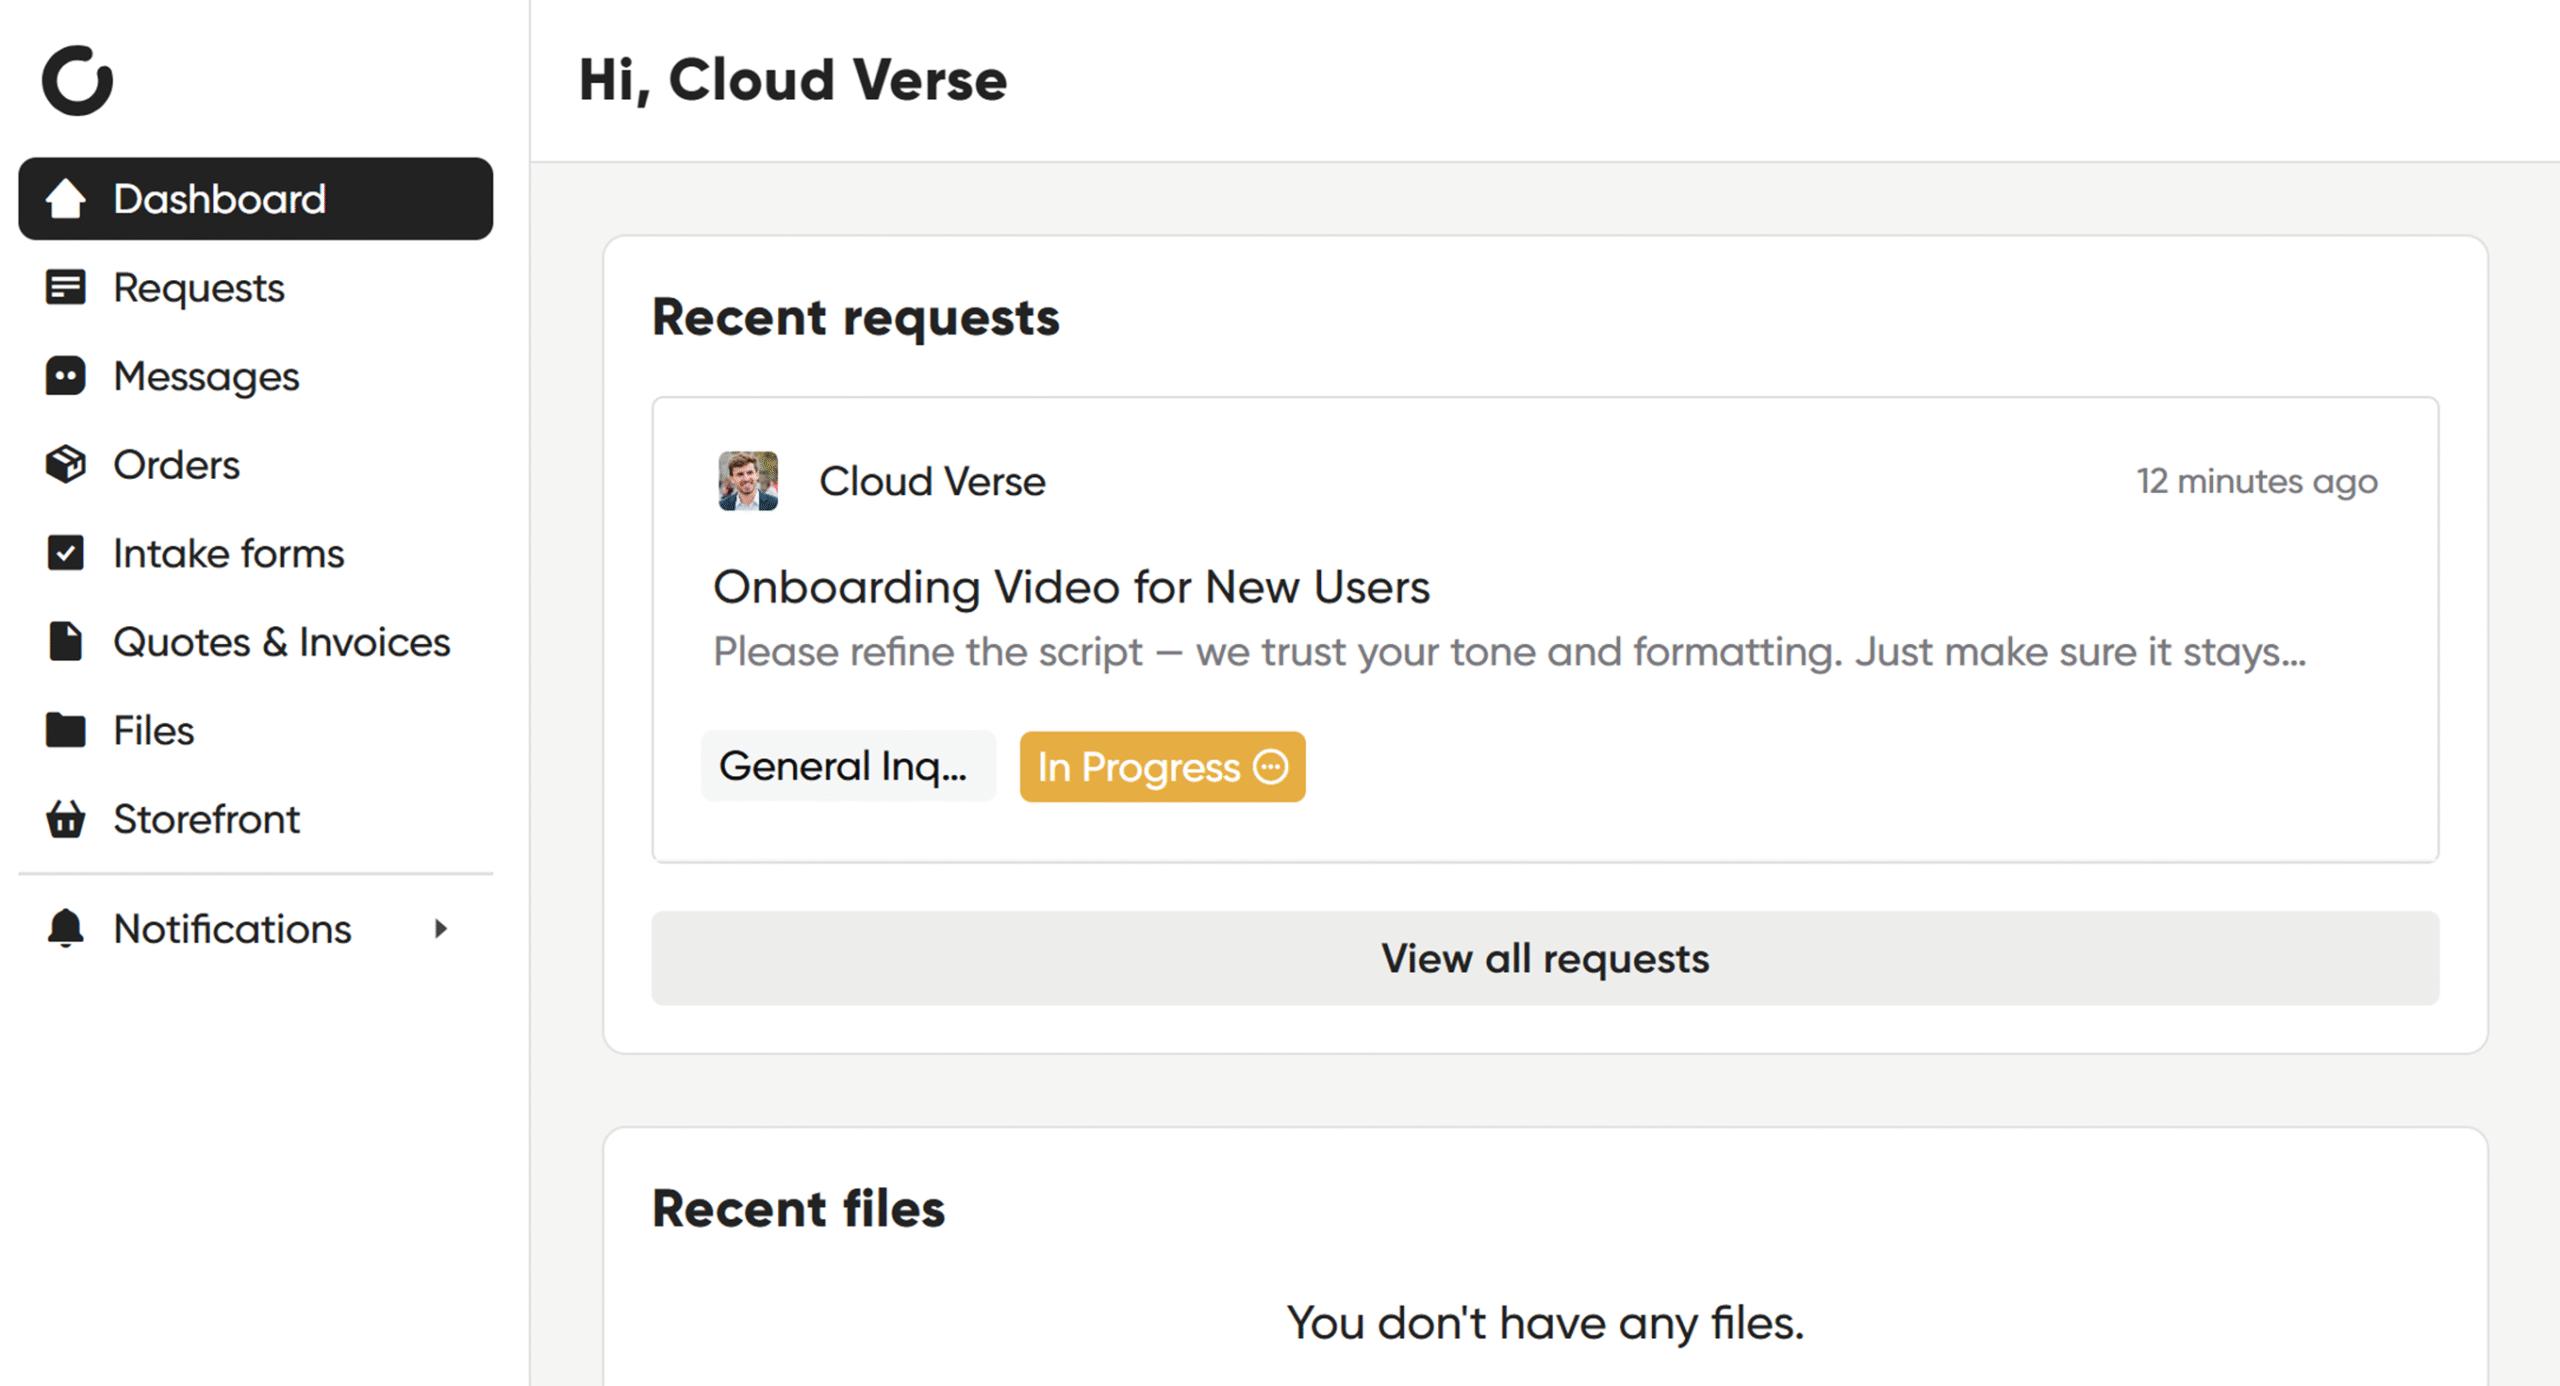The height and width of the screenshot is (1386, 2560).
Task: Expand the Notifications arrow
Action: [440, 929]
